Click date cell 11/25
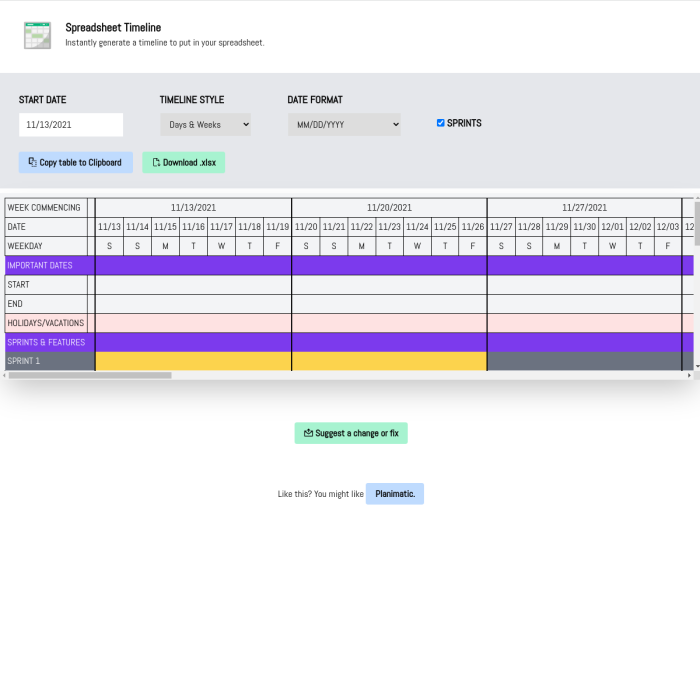 click(x=445, y=227)
